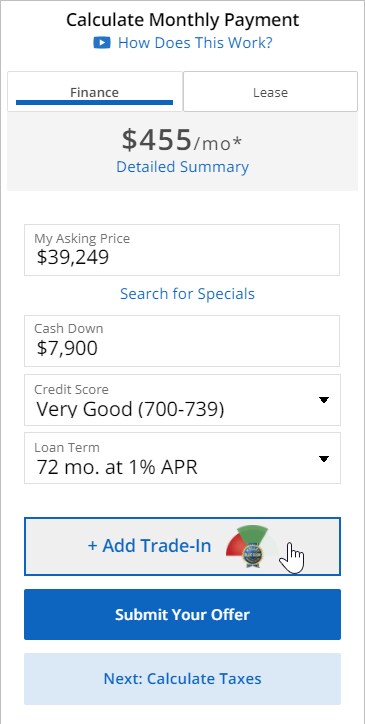Image resolution: width=365 pixels, height=724 pixels.
Task: Select the $7,900 cash down value
Action: click(x=67, y=348)
